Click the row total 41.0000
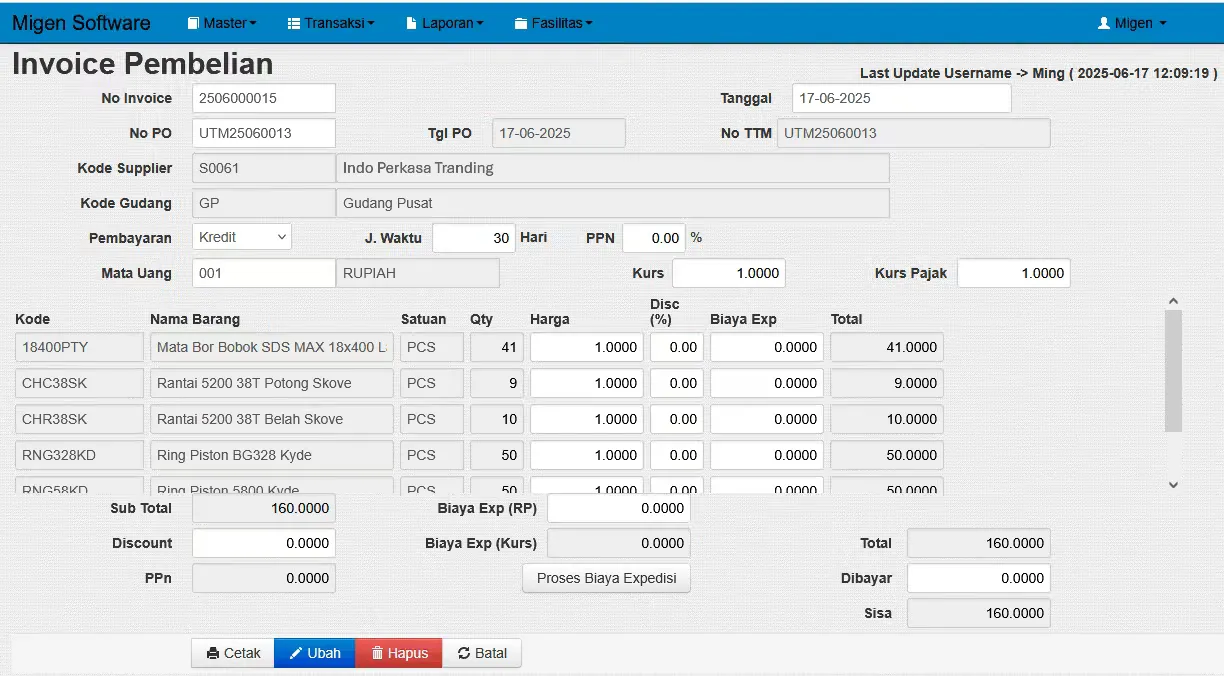The height and width of the screenshot is (676, 1224). click(x=887, y=347)
